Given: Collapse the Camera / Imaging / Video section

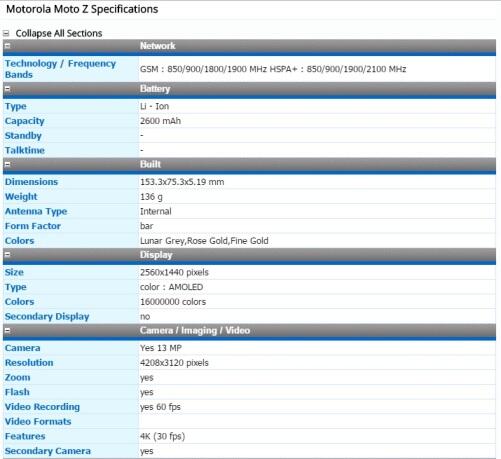Looking at the screenshot, I should (x=7, y=330).
